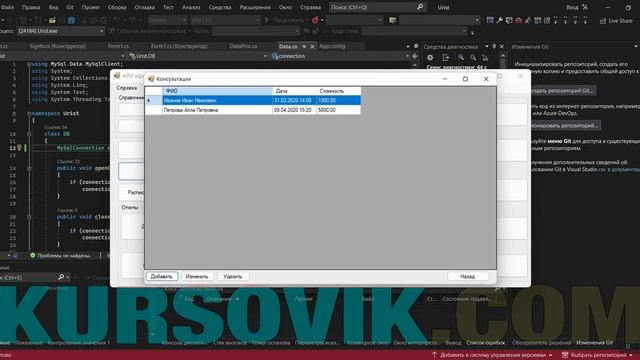Click the Список ошибок tab at bottom
The width and height of the screenshot is (640, 360).
(x=486, y=343)
